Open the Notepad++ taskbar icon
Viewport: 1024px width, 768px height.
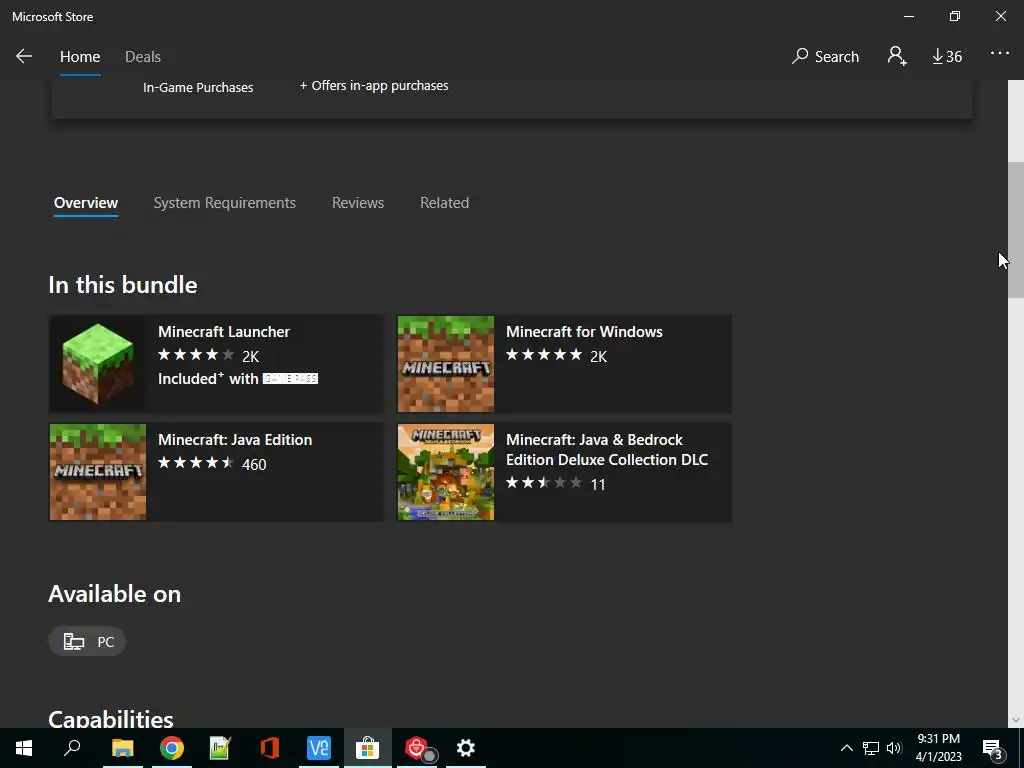pyautogui.click(x=221, y=748)
